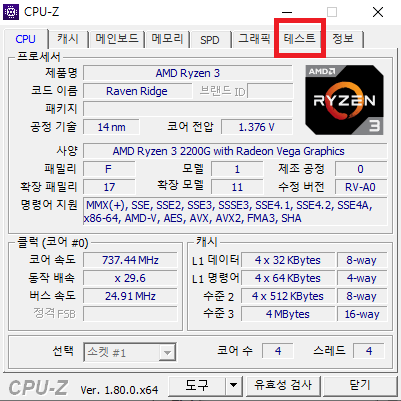Viewport: 401px width, 401px height.
Task: Select the CPU tab
Action: [26, 39]
